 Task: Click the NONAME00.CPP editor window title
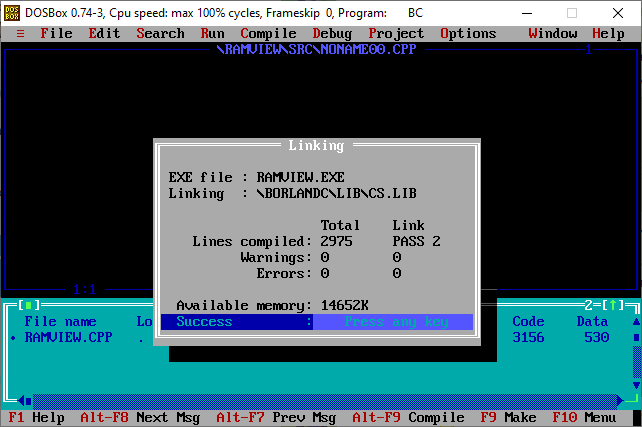pyautogui.click(x=316, y=50)
